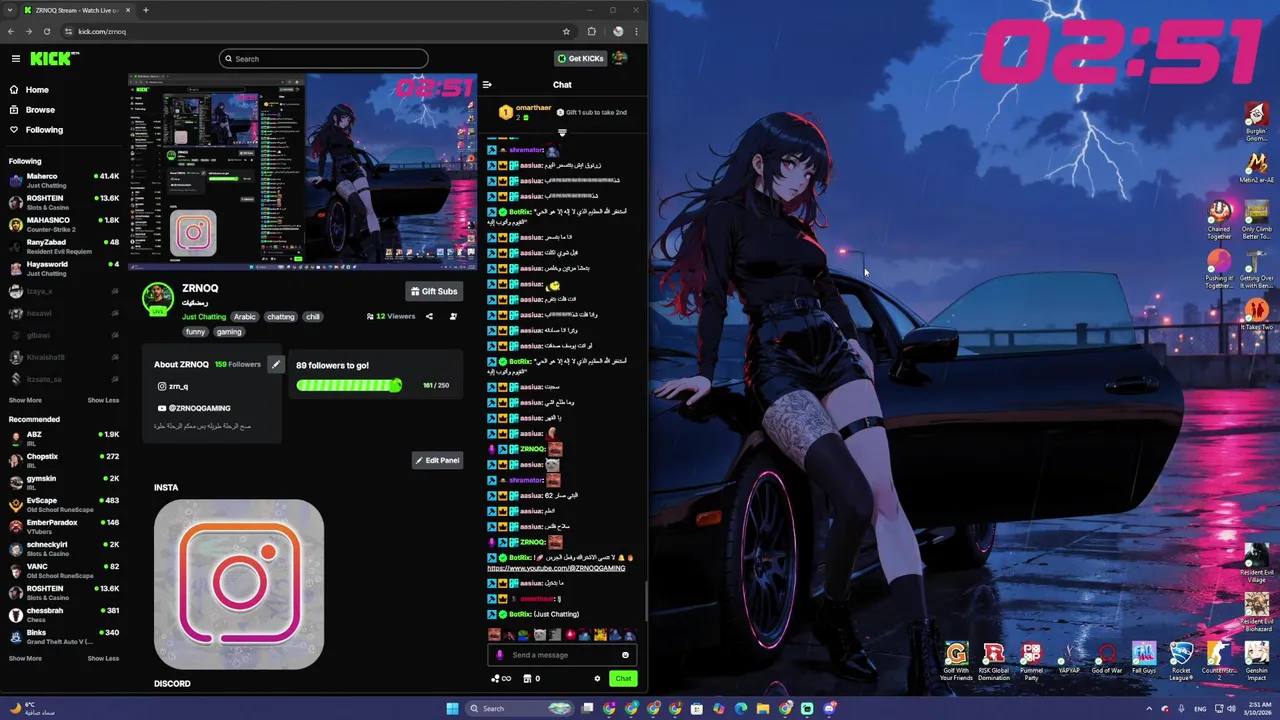The height and width of the screenshot is (720, 1280).
Task: Collapse the chat panel arrow icon
Action: tap(487, 85)
